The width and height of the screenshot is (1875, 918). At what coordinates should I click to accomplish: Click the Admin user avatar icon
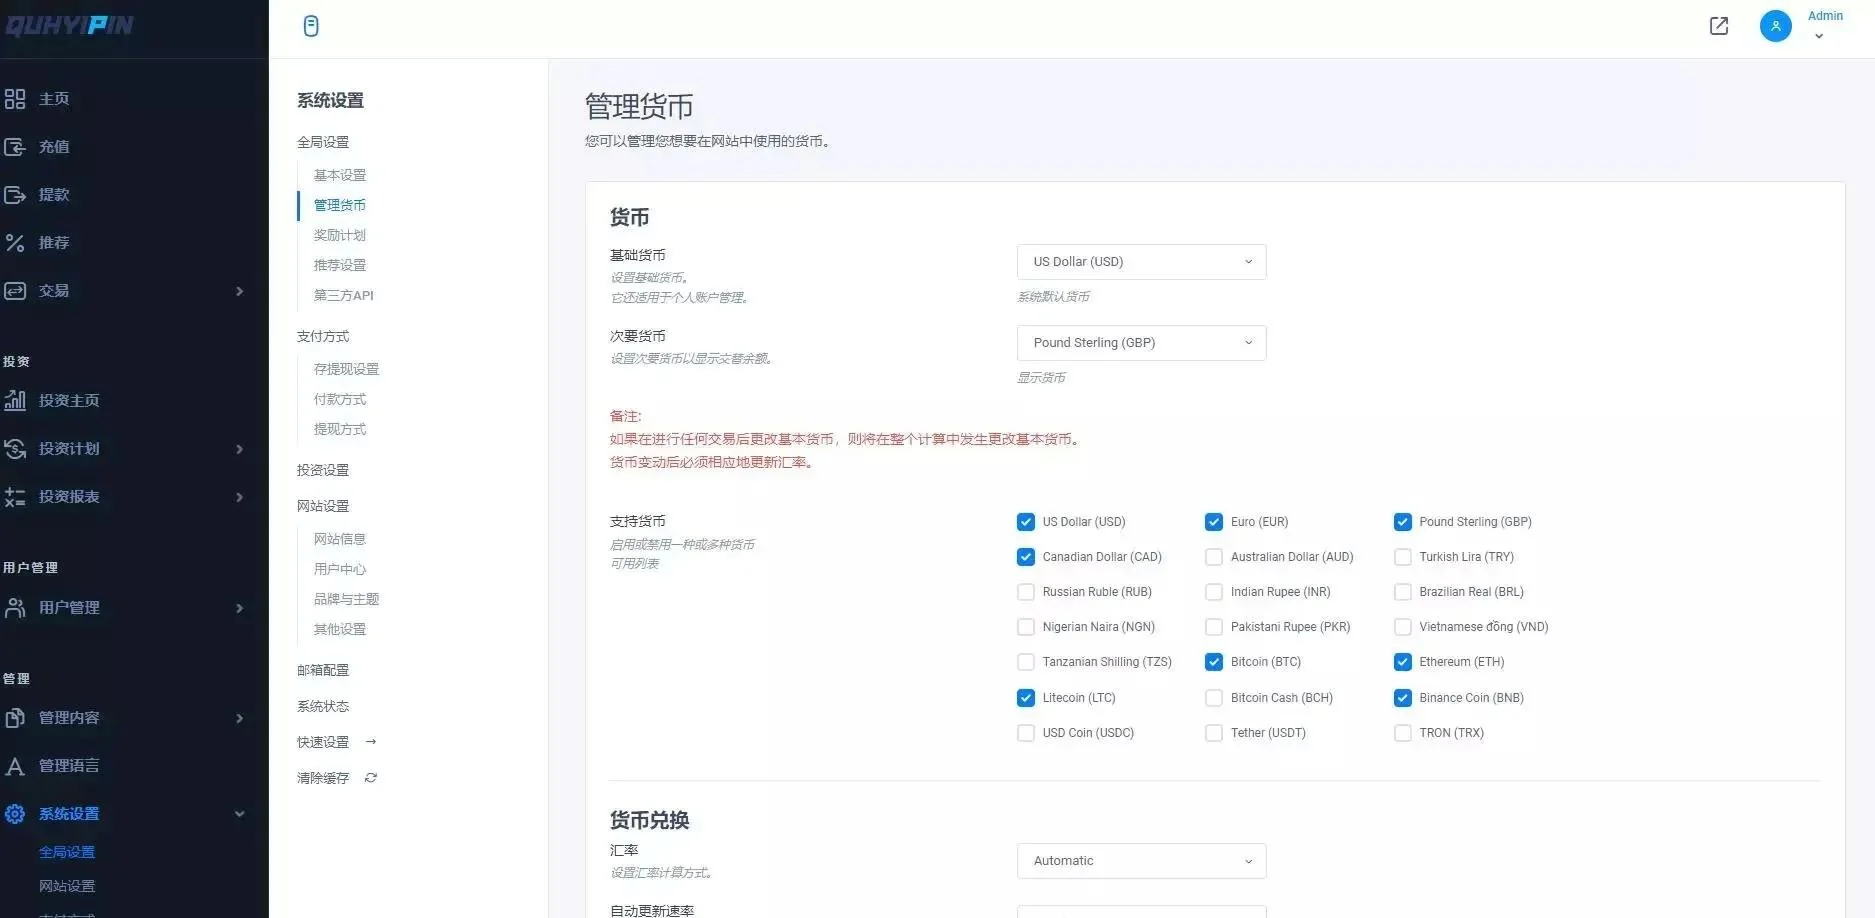(x=1775, y=26)
